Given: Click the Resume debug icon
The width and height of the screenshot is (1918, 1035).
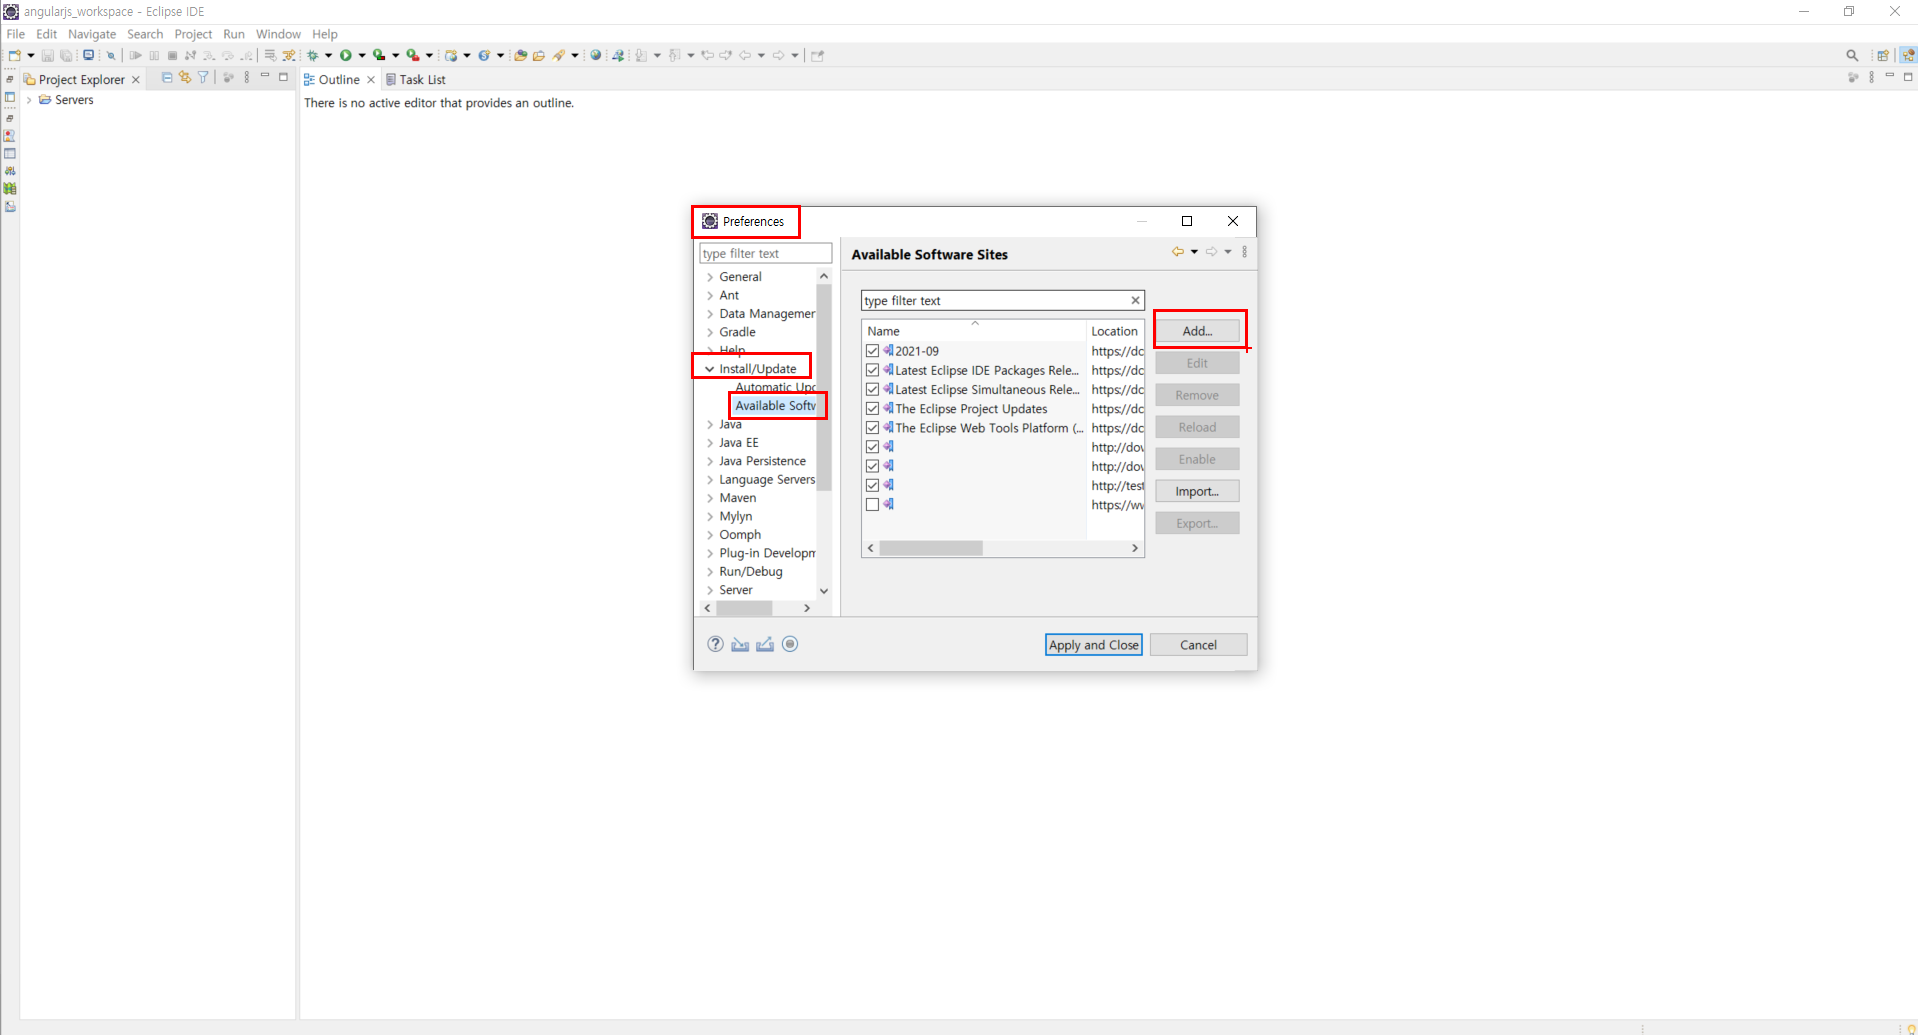Looking at the screenshot, I should coord(135,55).
